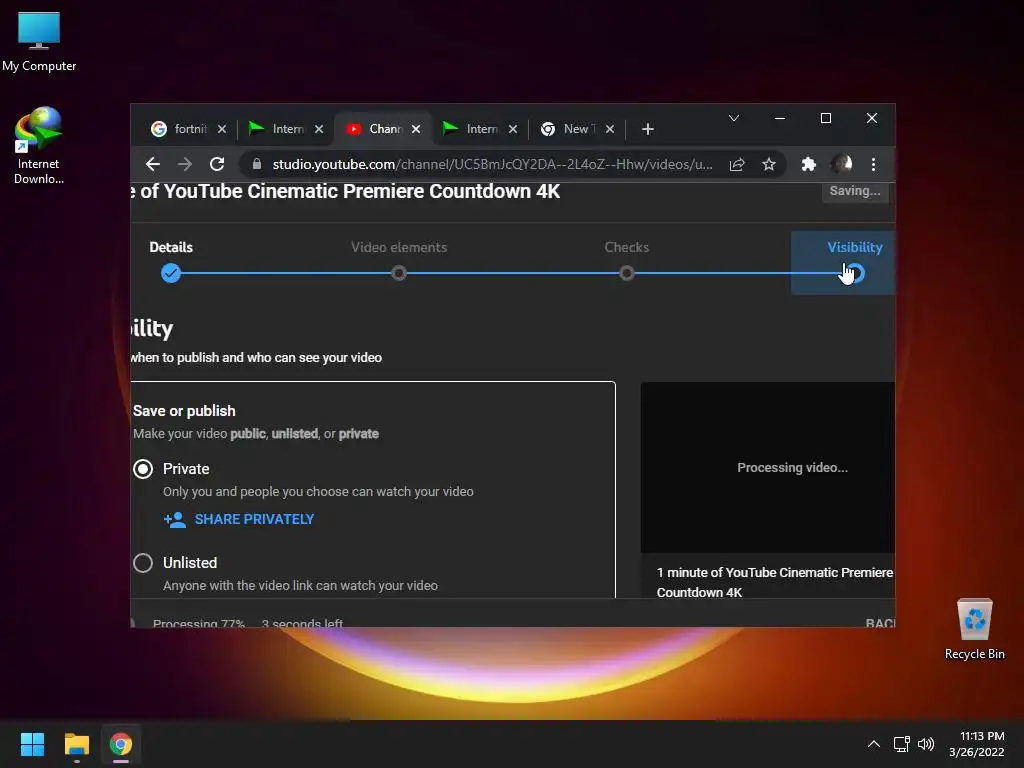Open the tab search dropdown arrow
Image resolution: width=1024 pixels, height=768 pixels.
tap(734, 118)
